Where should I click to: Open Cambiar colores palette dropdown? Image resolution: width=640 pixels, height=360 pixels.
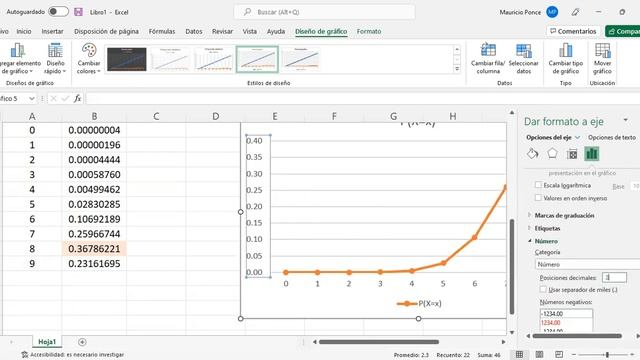point(89,59)
